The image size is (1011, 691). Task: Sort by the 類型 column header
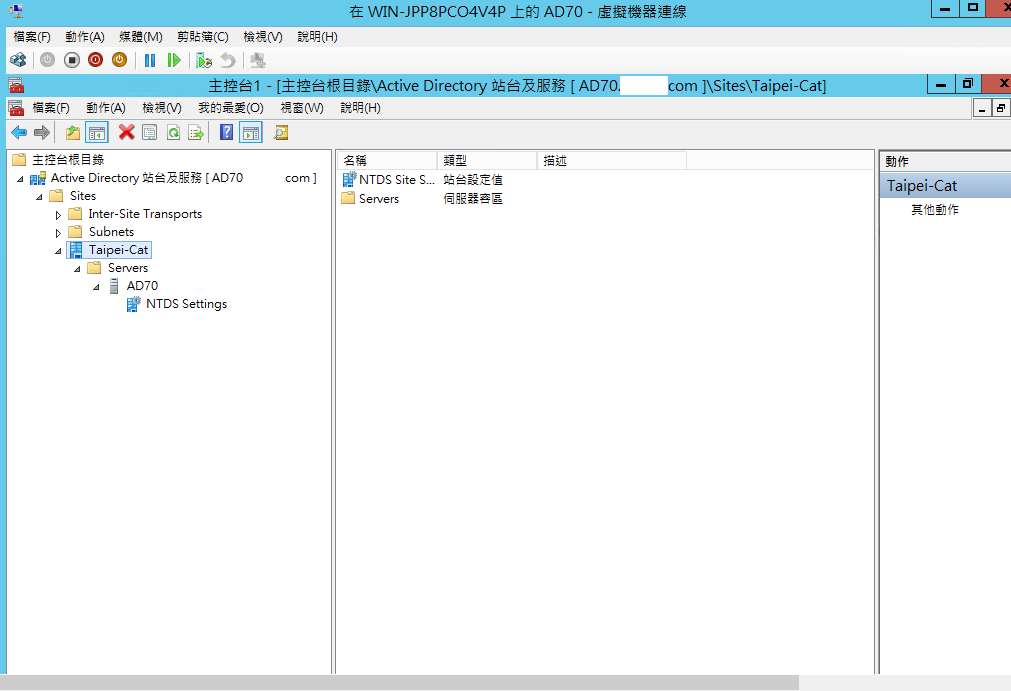coord(487,161)
